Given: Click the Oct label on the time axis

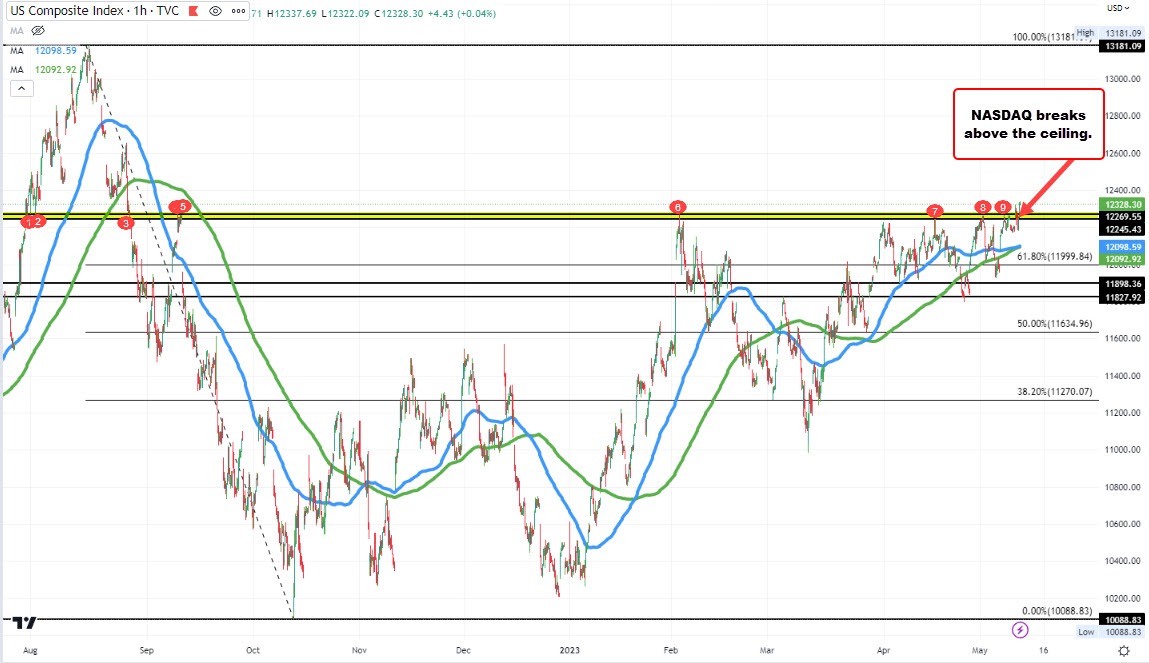Looking at the screenshot, I should pos(253,650).
